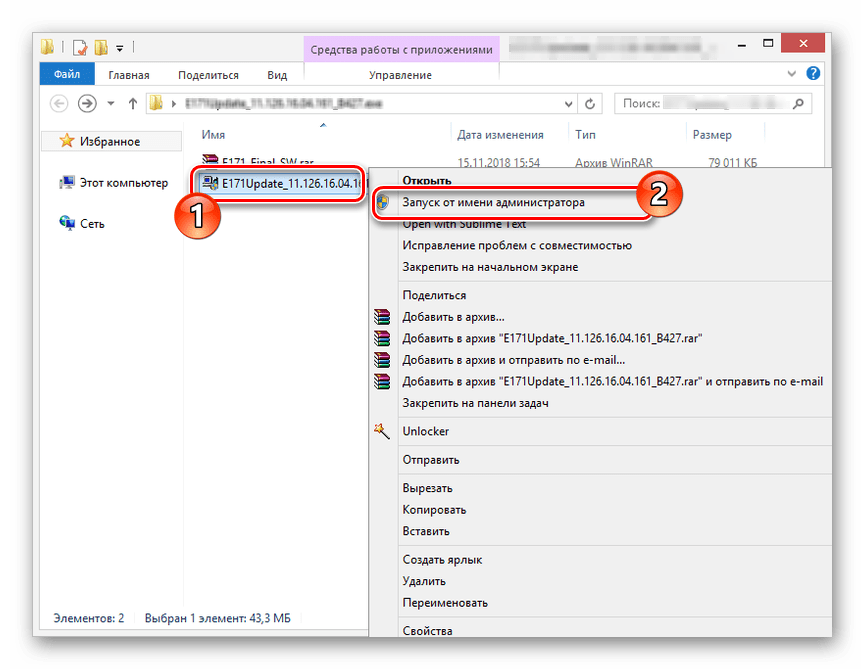Switch to the Вид ribbon tab

277,75
